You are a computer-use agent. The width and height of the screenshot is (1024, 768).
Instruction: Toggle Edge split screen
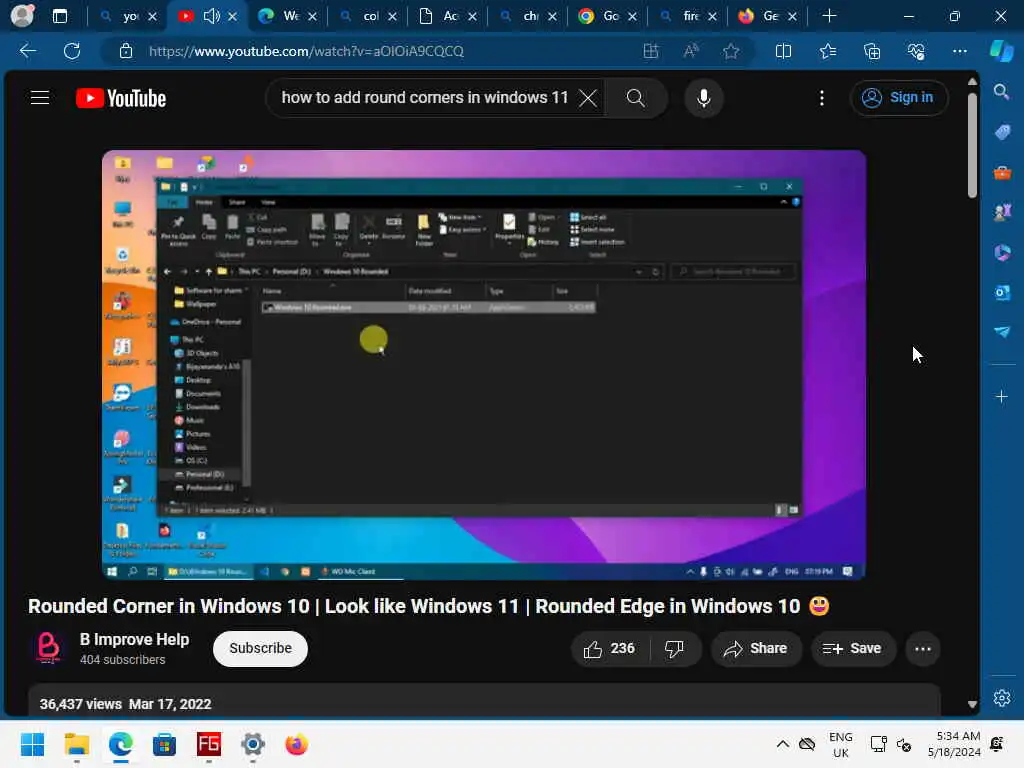[x=783, y=51]
